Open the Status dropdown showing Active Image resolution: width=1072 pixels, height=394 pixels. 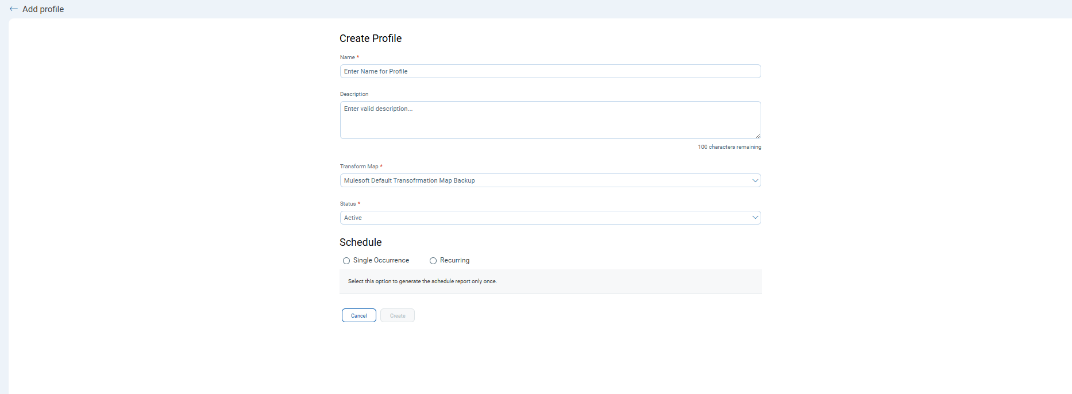click(550, 218)
